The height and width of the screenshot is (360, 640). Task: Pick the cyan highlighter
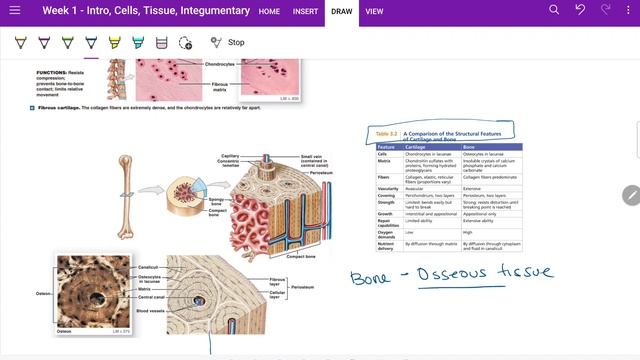(x=138, y=42)
